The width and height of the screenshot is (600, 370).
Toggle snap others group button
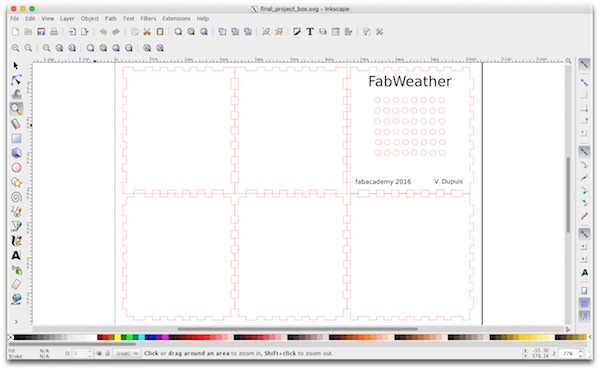(x=584, y=233)
